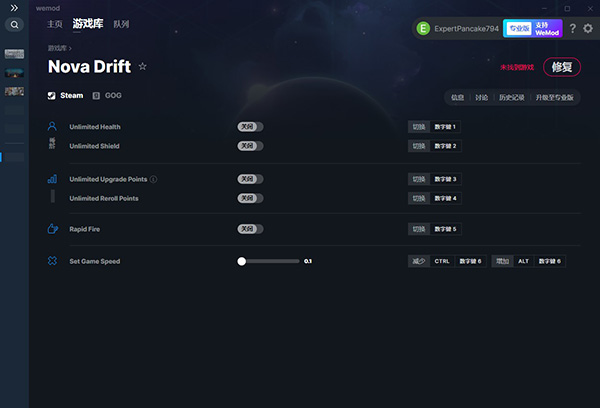
Task: Toggle the Unlimited Upgrade Points switch
Action: coord(250,179)
